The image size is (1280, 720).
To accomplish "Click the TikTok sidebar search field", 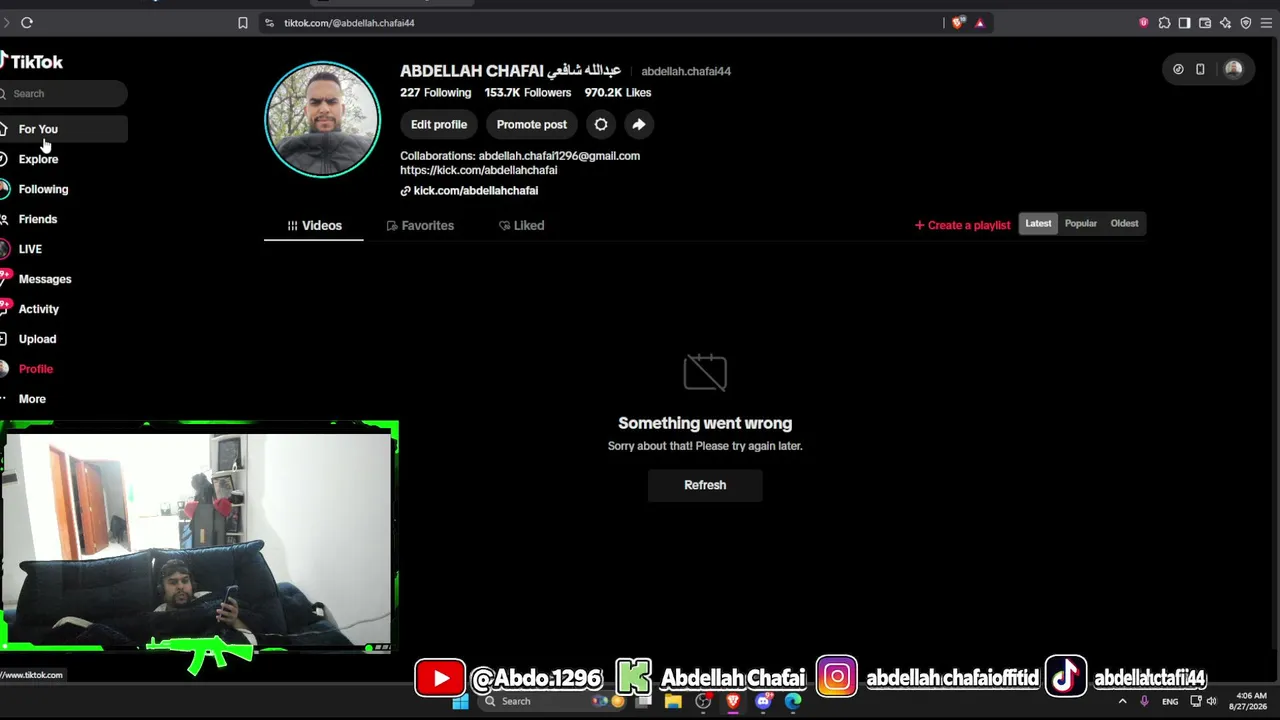I will pos(64,93).
